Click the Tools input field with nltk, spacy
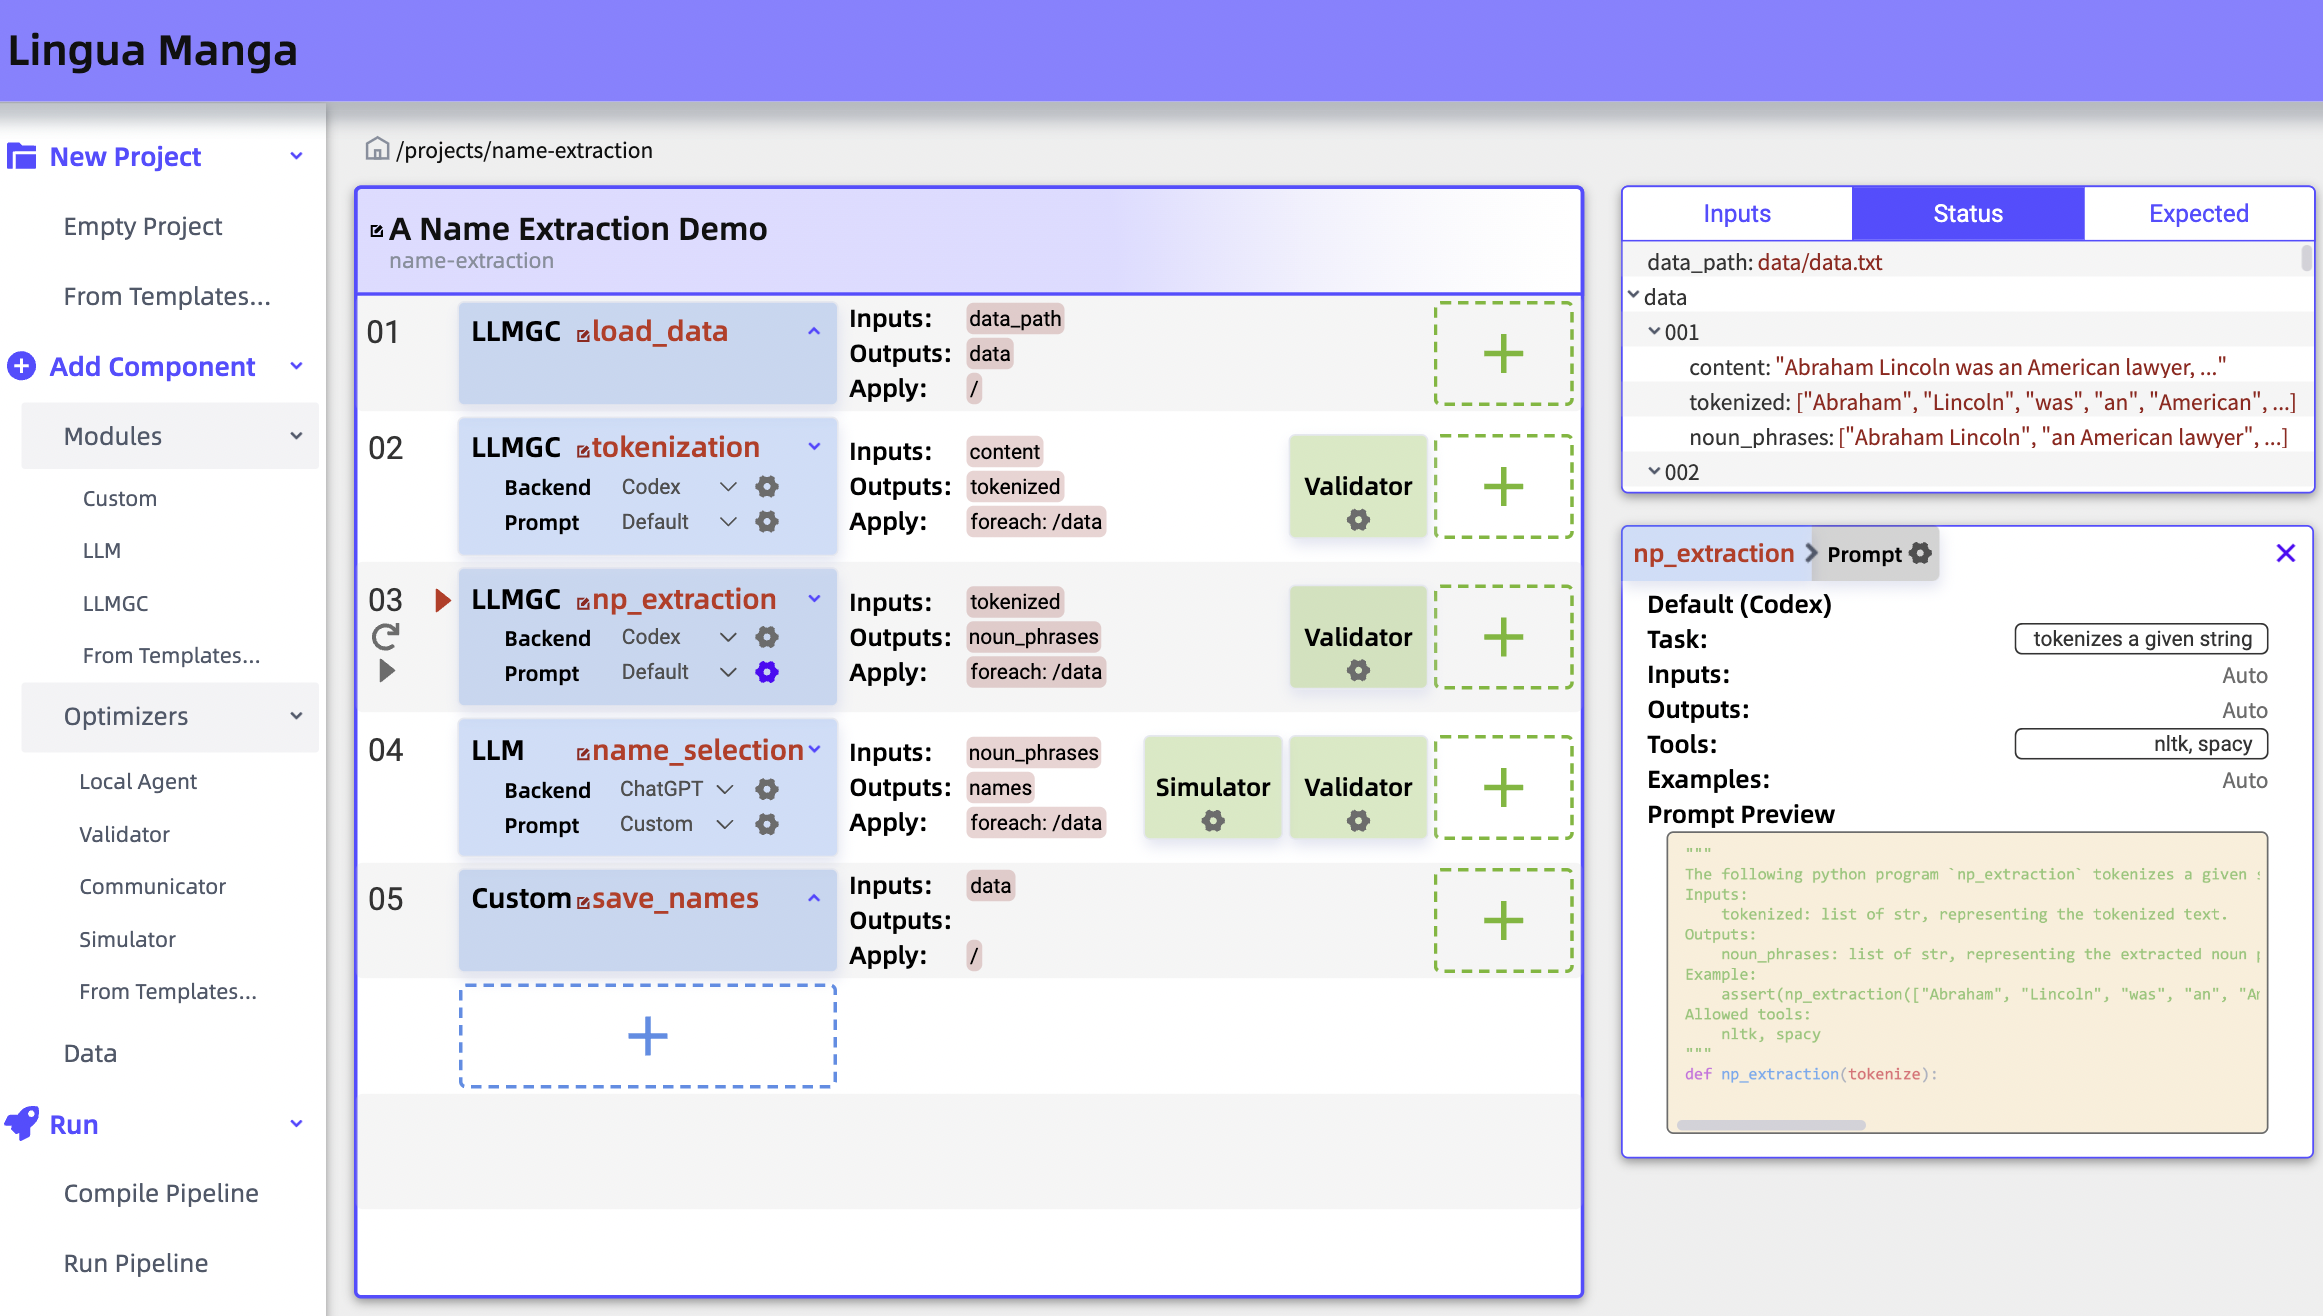2323x1316 pixels. tap(2141, 744)
